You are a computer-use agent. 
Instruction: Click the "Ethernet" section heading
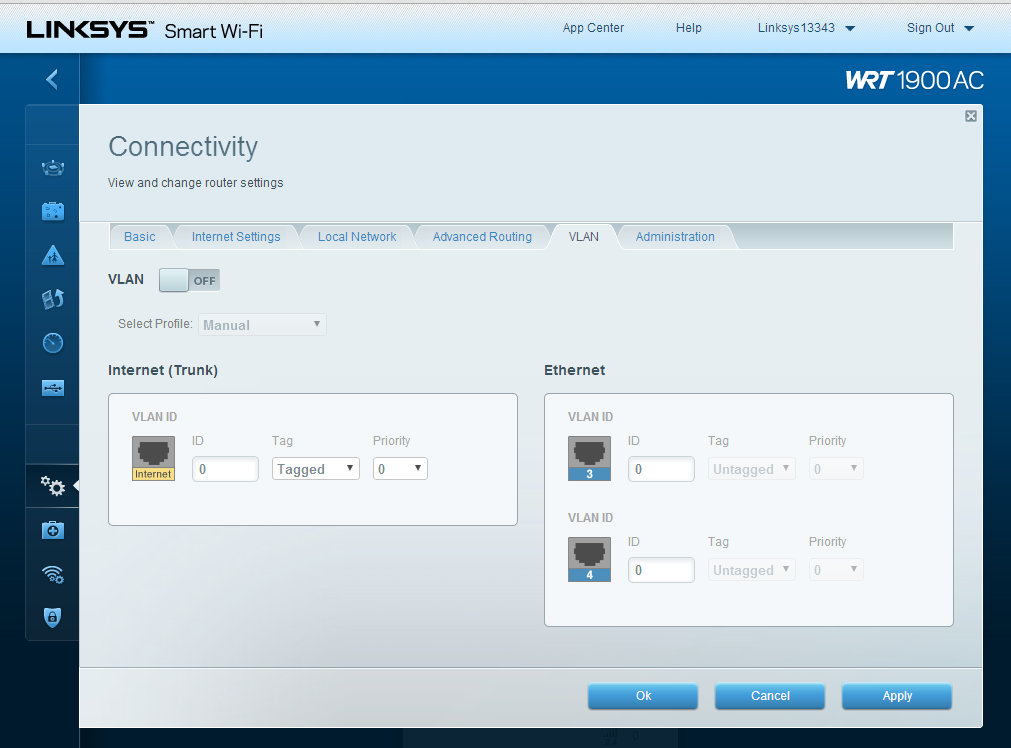coord(574,370)
